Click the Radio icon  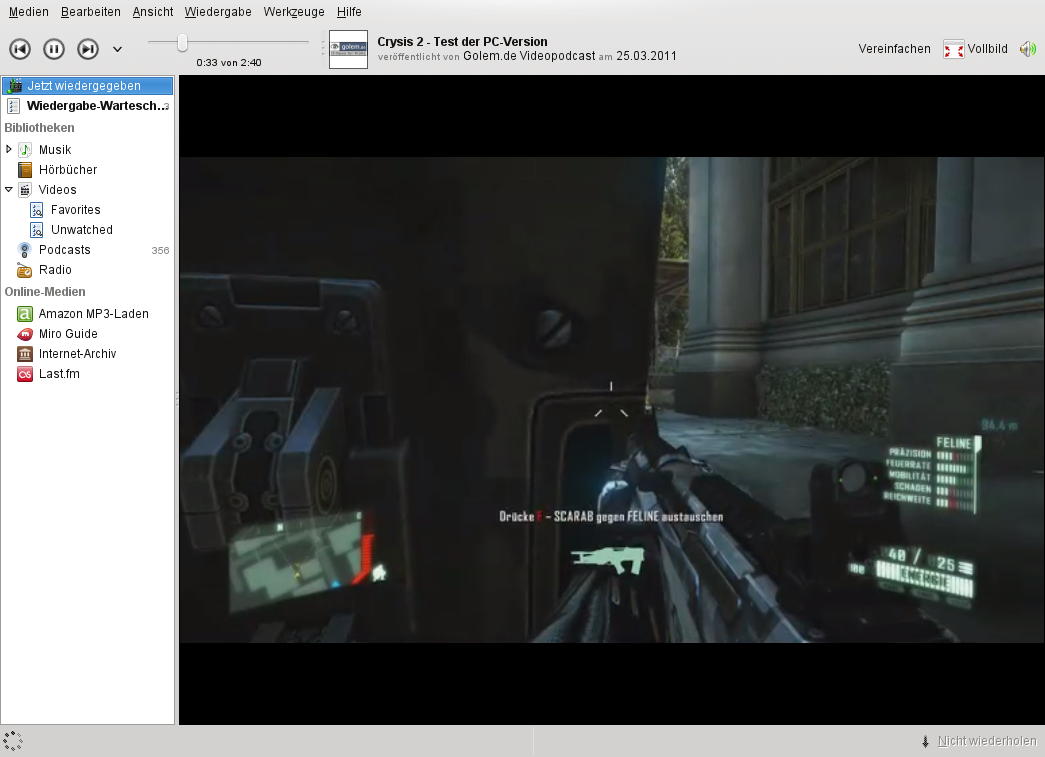click(25, 270)
